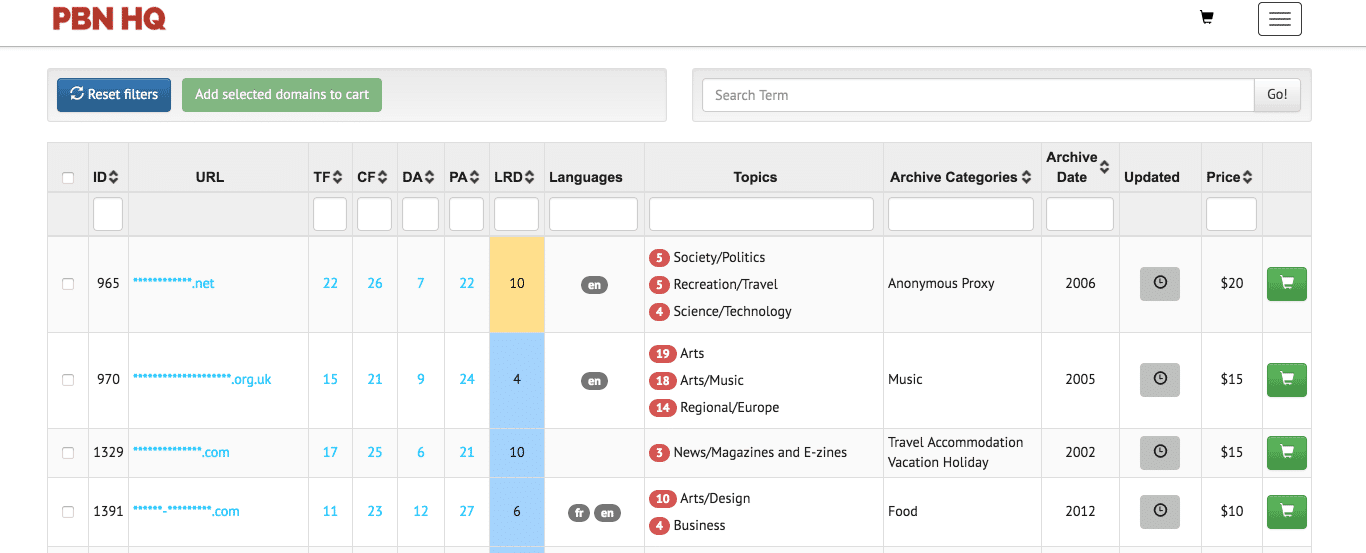Click the clock icon in row 970
Screen dimensions: 1366x553
click(1160, 379)
